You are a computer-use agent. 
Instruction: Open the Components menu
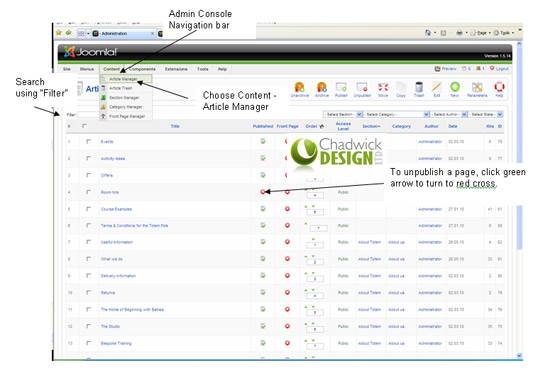coord(143,69)
